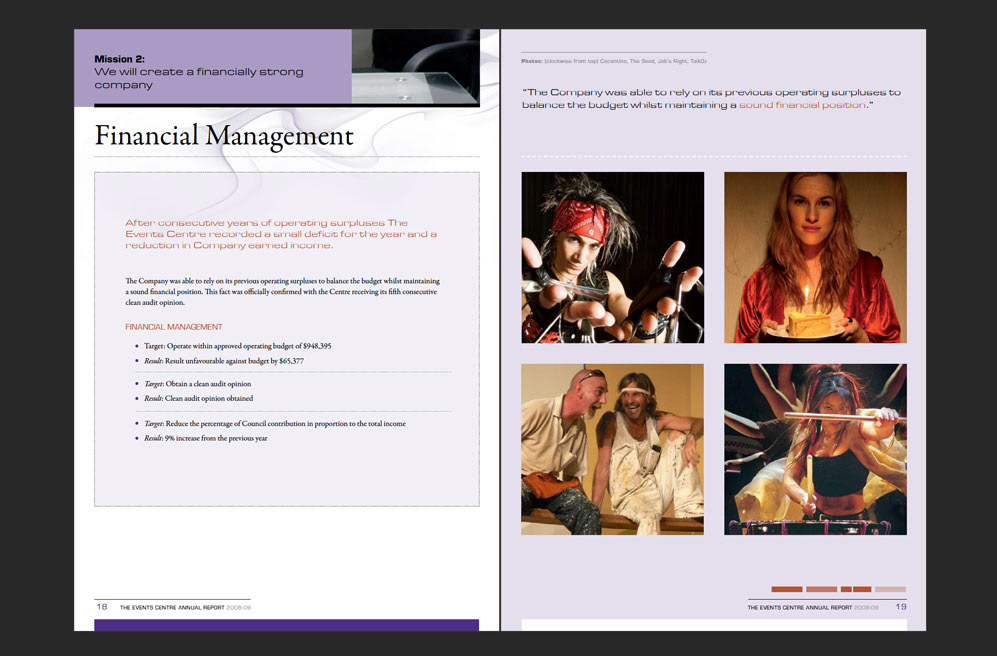Click the orange 'sound financial position' quote text

coord(802,105)
